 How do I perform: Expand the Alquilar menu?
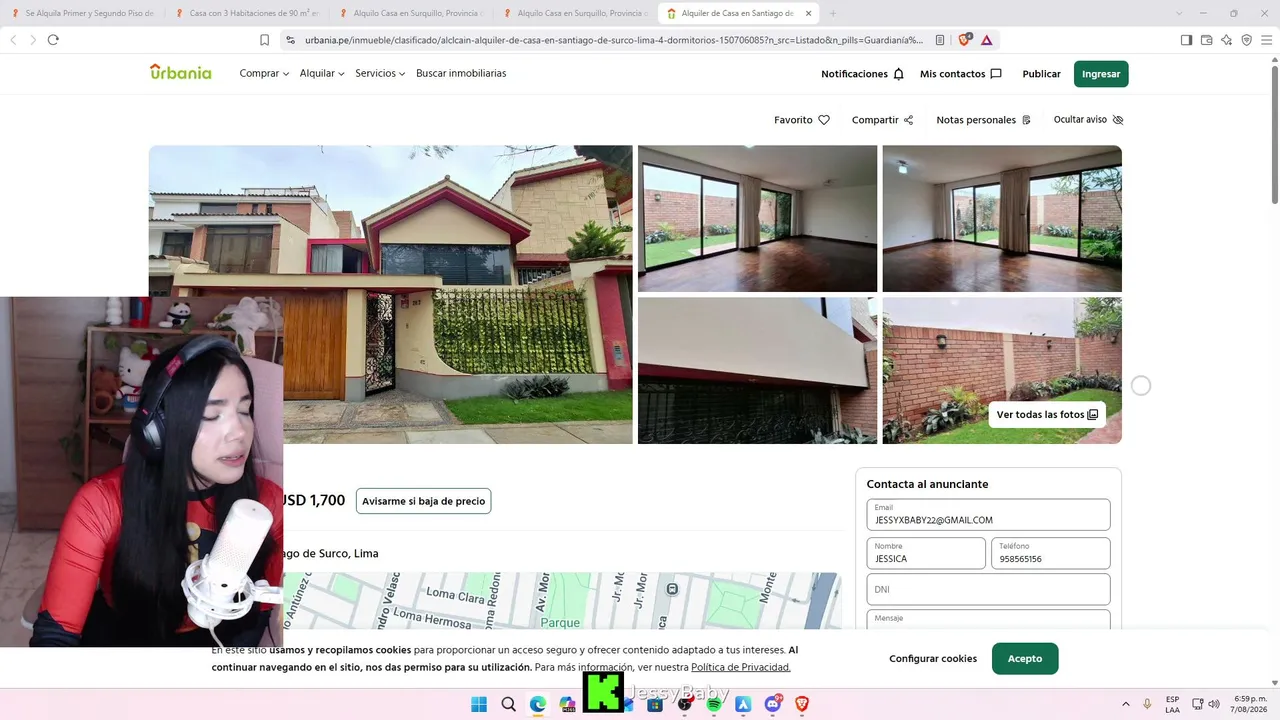[x=322, y=74]
